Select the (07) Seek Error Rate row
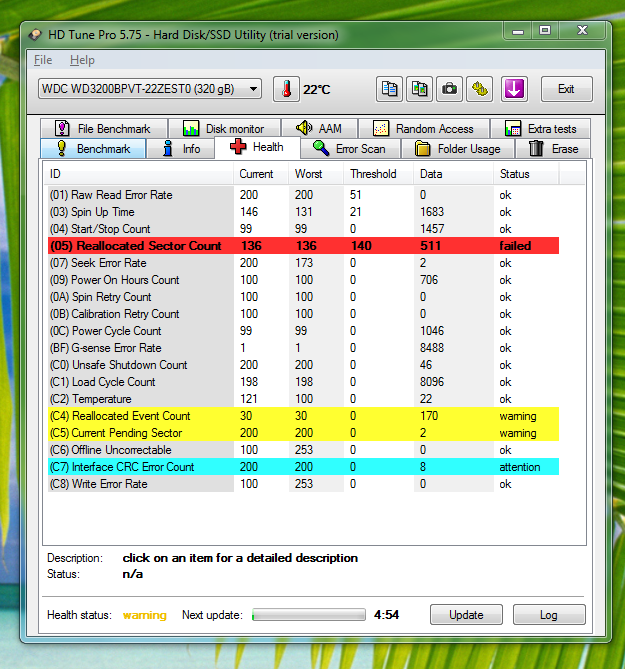 point(303,263)
